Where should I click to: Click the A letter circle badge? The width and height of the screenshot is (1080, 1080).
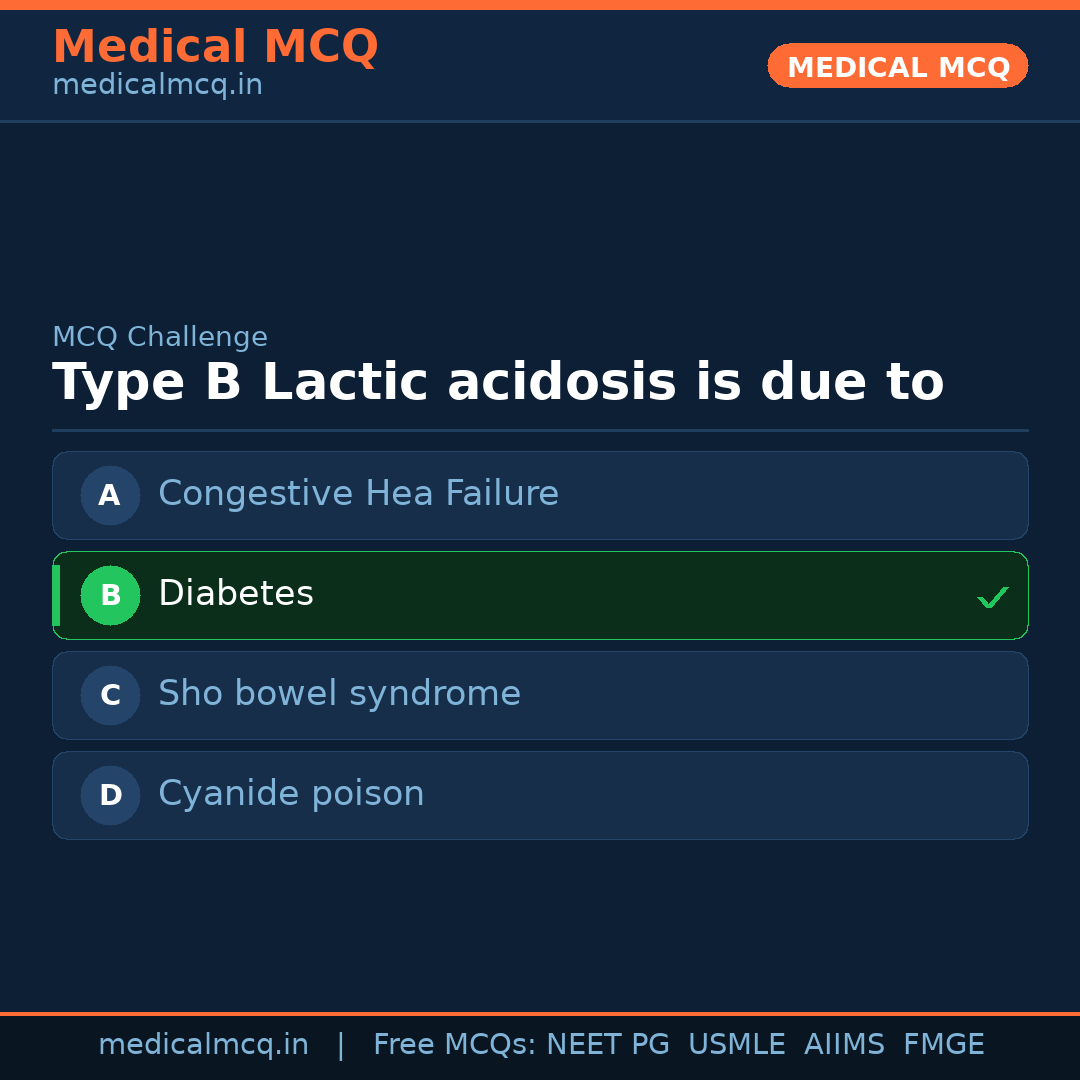(x=110, y=495)
